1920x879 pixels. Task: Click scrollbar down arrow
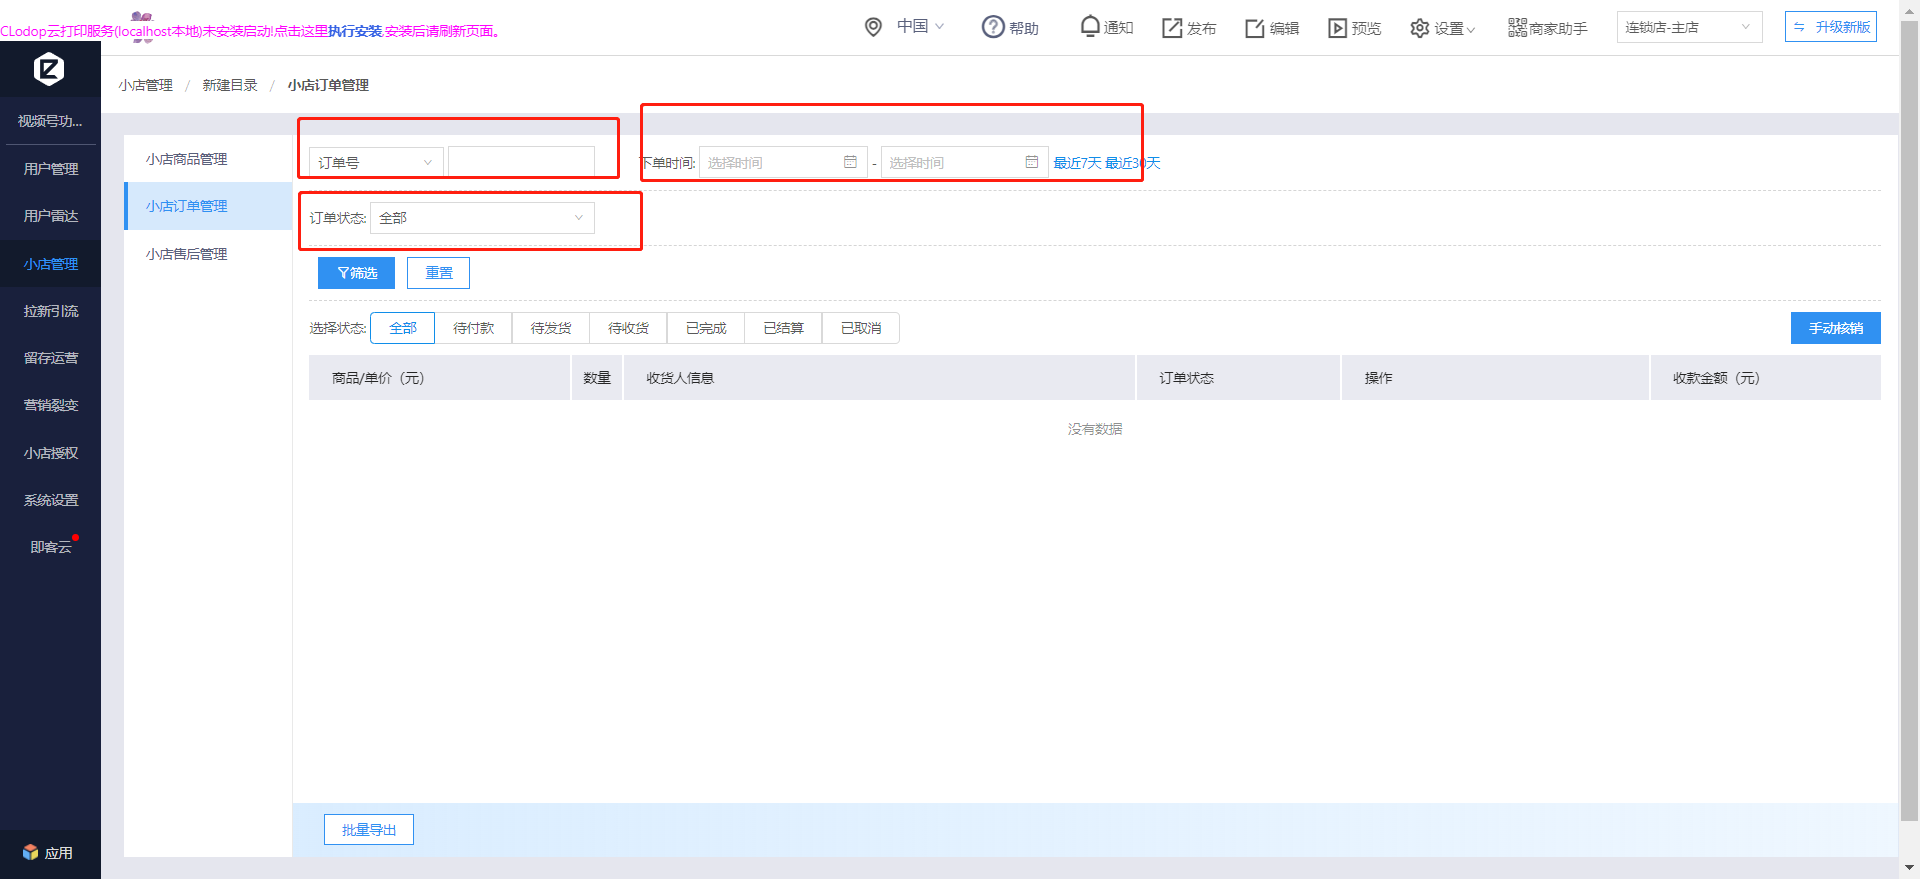1909,868
